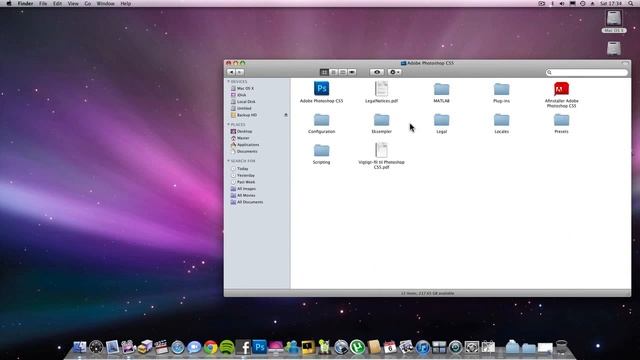Eject the Backup HD drive
The width and height of the screenshot is (640, 360).
[x=286, y=115]
